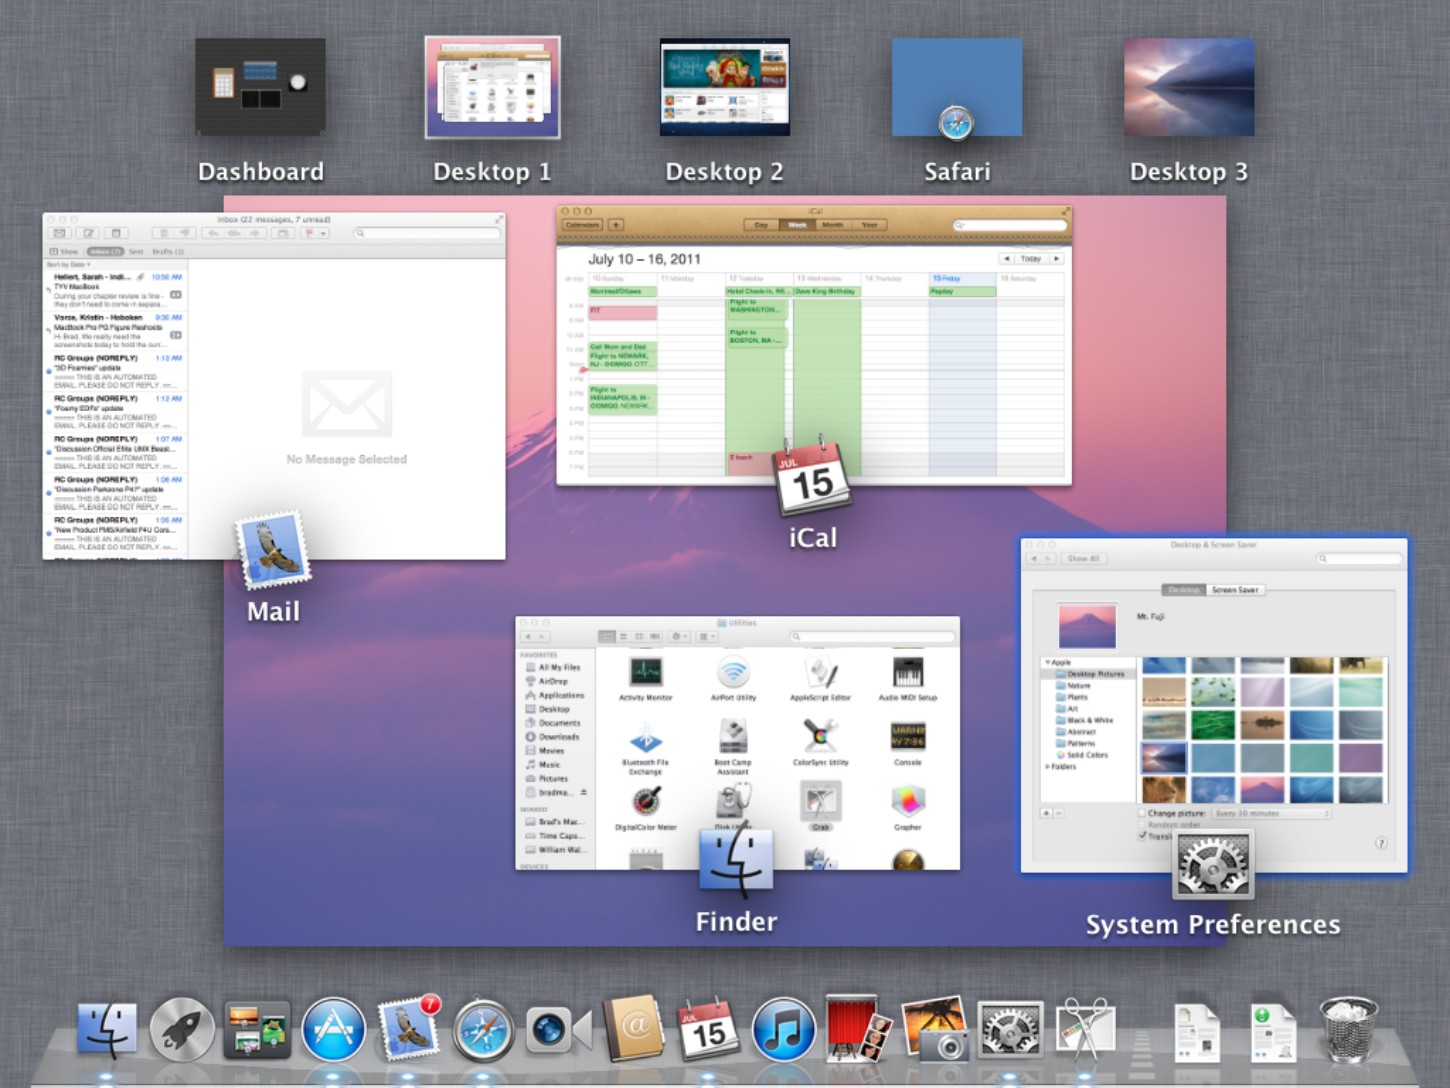Screen dimensions: 1450x1088
Task: Launch iPhoto from the Dock
Action: (934, 1028)
